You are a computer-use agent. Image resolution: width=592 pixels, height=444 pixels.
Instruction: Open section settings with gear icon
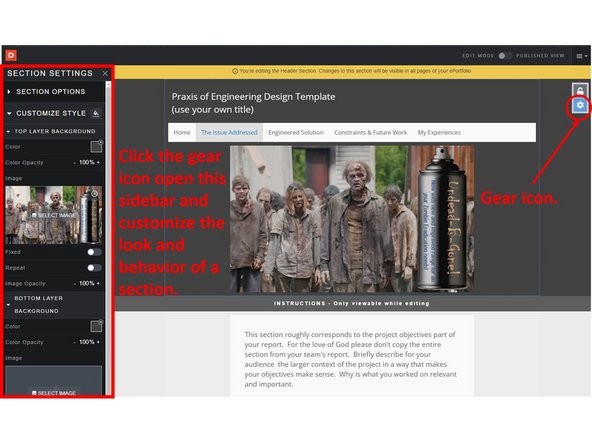(580, 105)
